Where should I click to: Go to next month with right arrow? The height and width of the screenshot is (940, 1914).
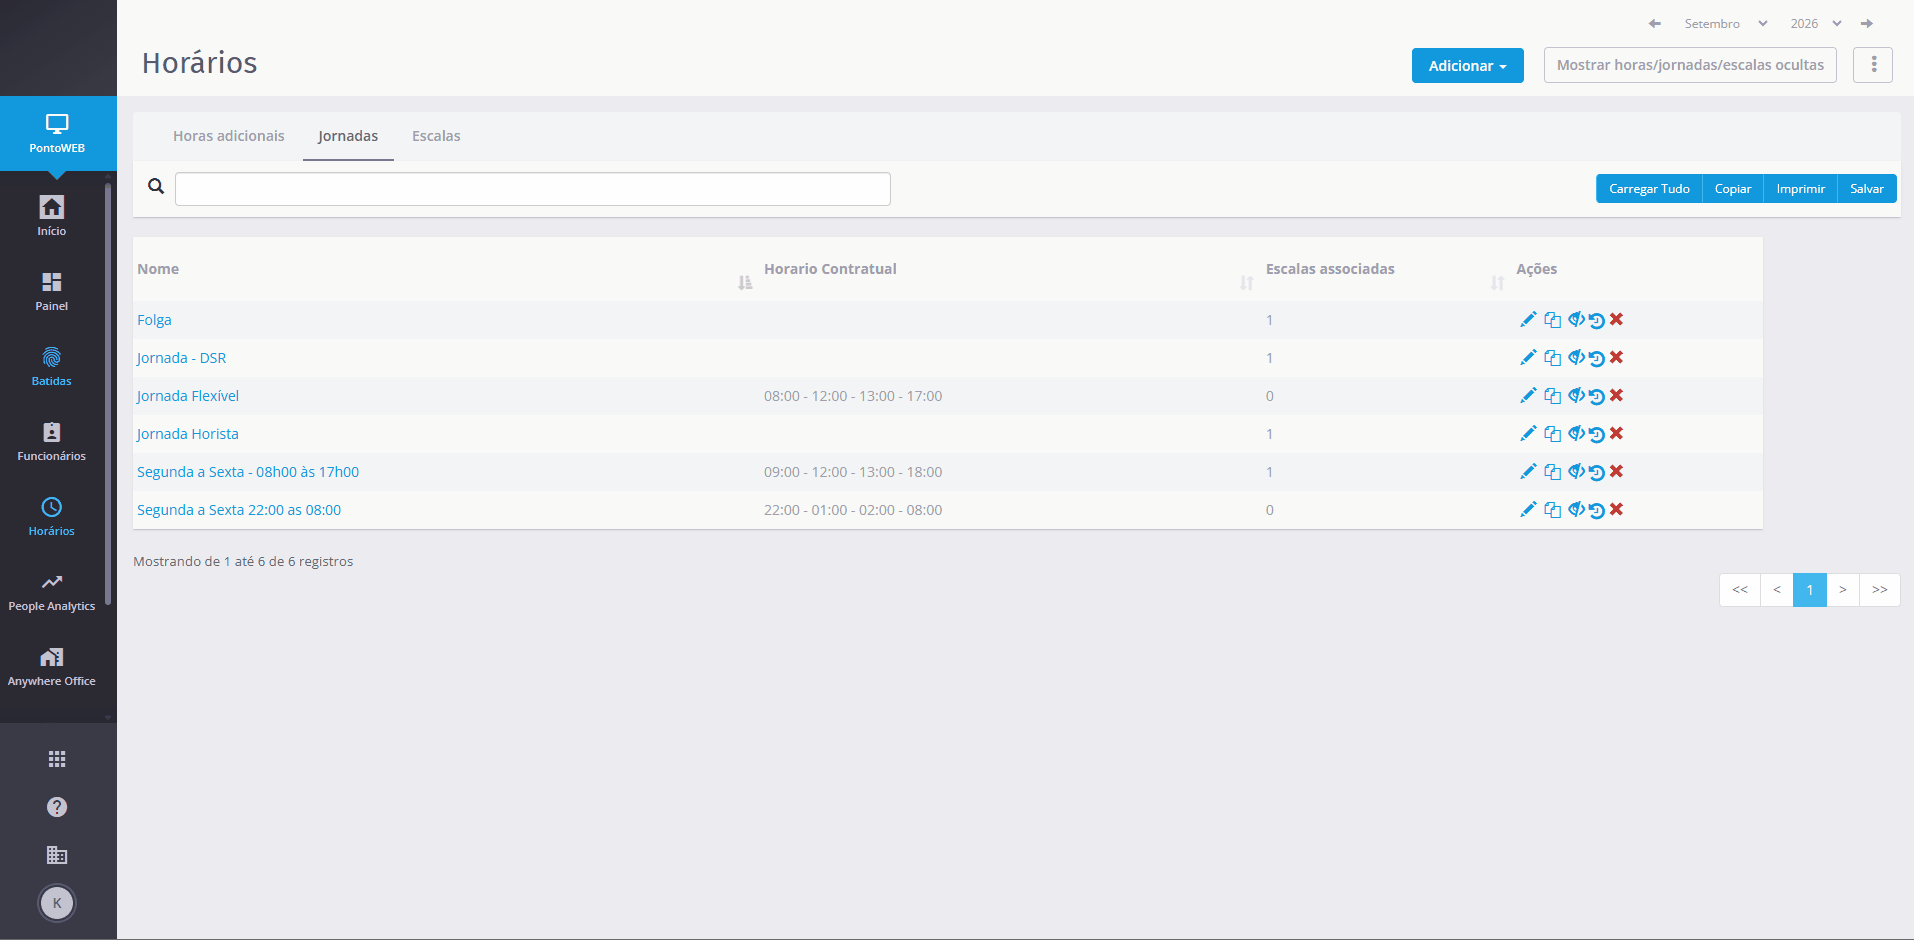(x=1867, y=23)
